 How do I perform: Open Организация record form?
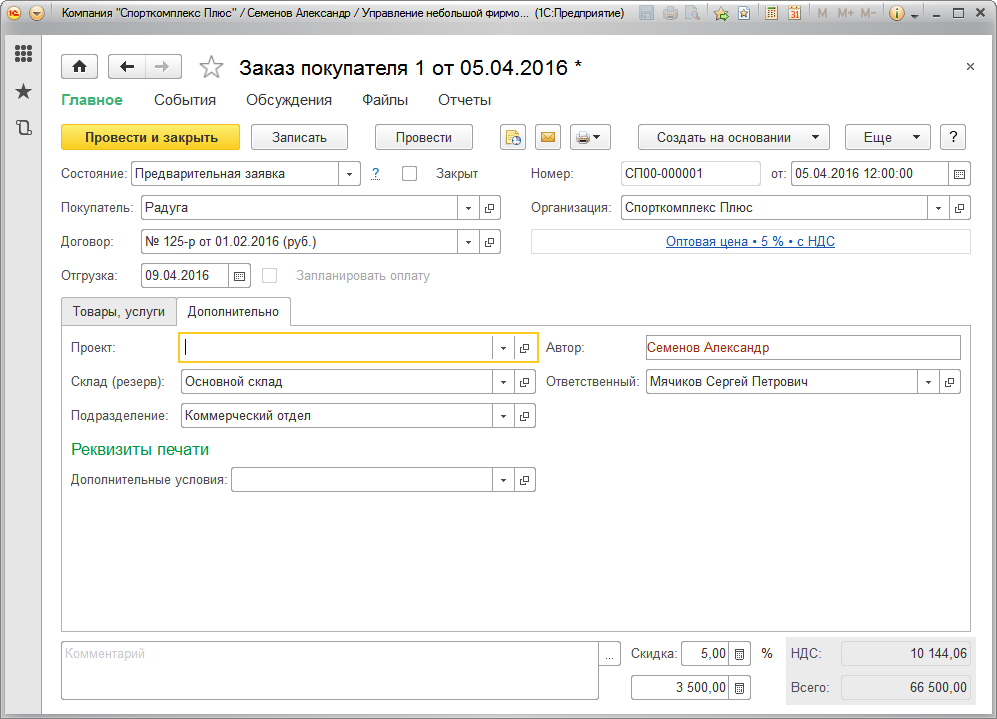(x=959, y=208)
